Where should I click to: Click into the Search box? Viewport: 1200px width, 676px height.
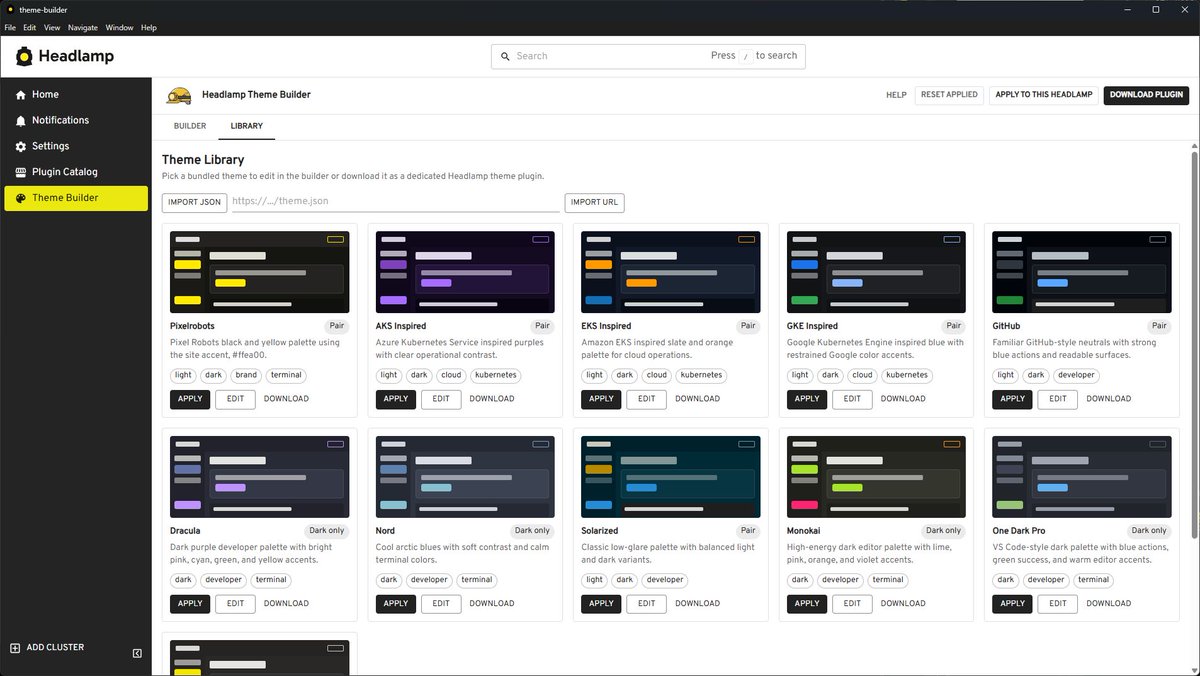648,56
